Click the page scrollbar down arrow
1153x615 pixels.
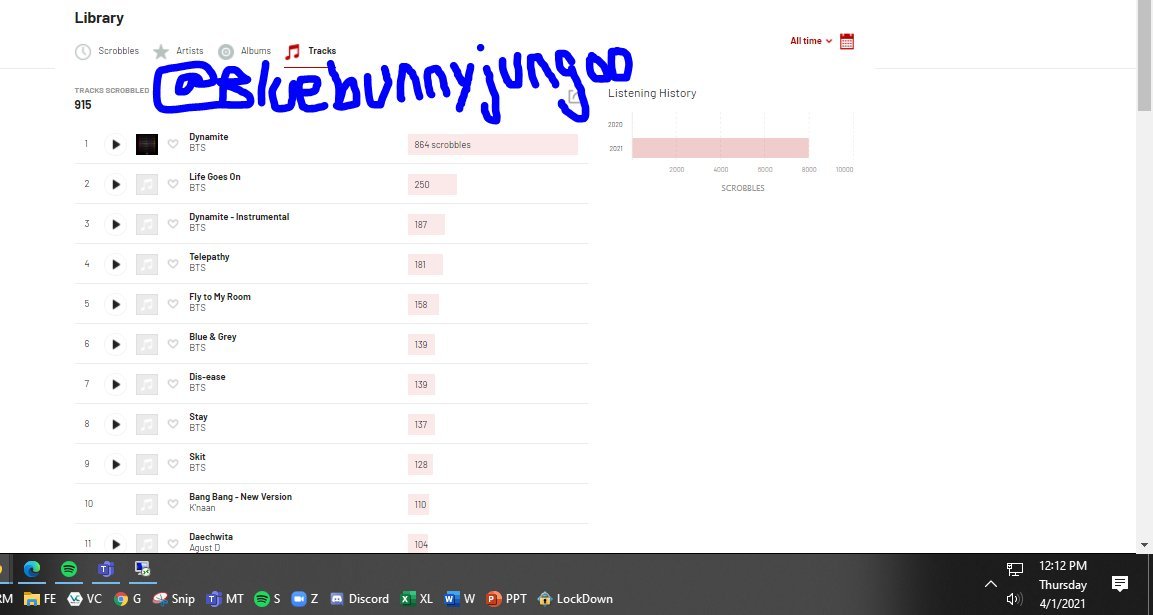click(x=1144, y=545)
